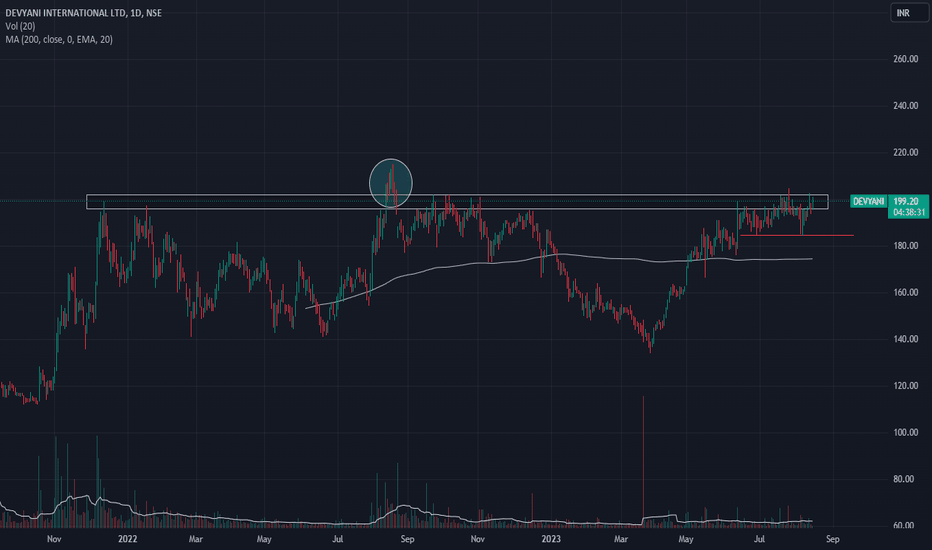The height and width of the screenshot is (550, 932).
Task: Click the 140.00 price axis label
Action: click(905, 339)
